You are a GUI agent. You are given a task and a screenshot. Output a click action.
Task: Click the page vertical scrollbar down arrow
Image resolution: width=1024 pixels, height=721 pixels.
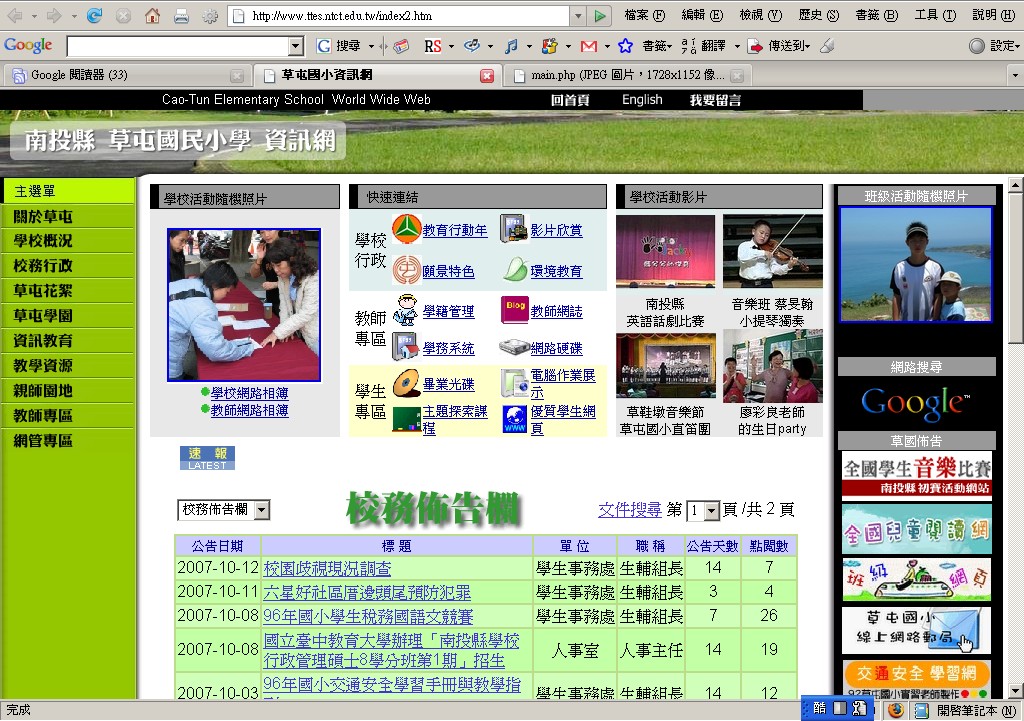(1015, 691)
